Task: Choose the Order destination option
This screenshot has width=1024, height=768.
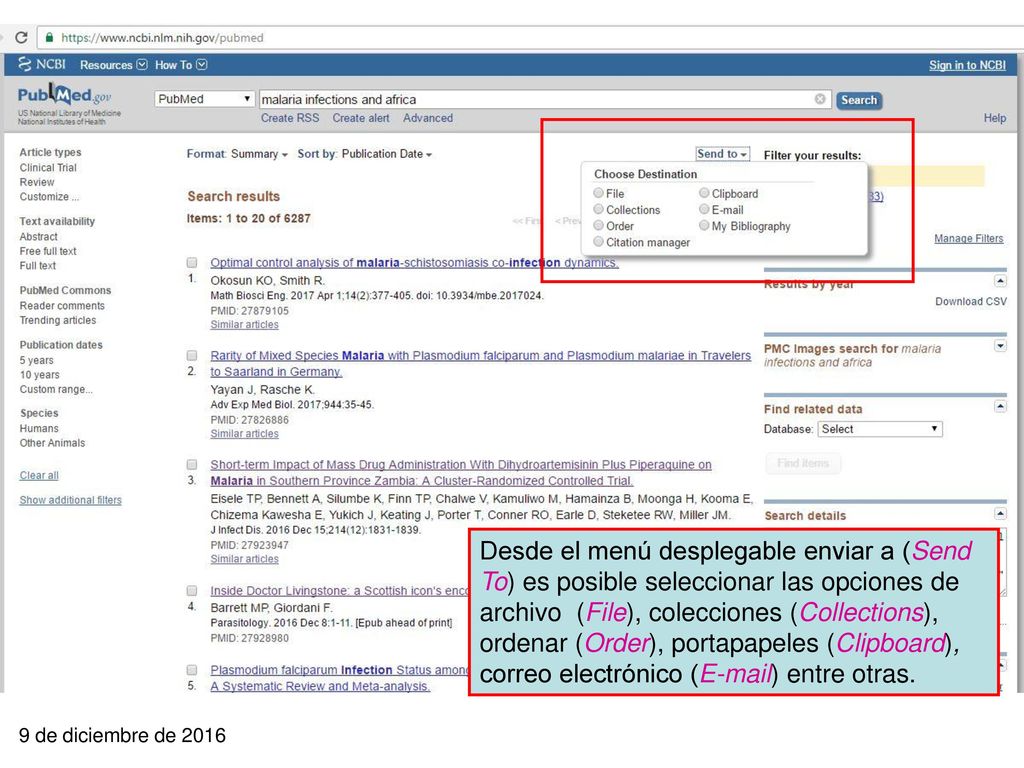Action: tap(598, 225)
